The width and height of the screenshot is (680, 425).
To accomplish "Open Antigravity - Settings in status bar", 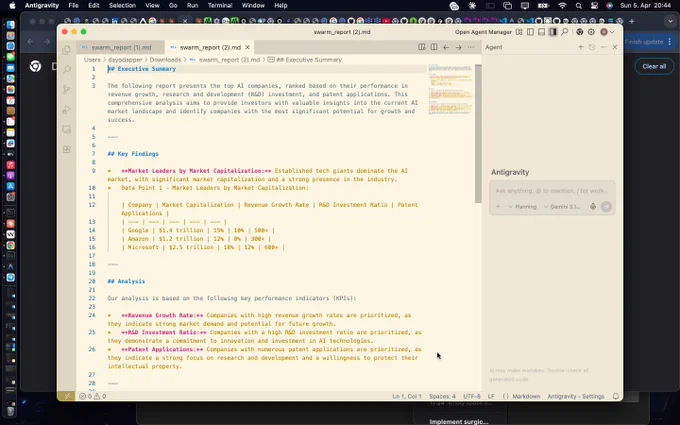I will pos(575,396).
